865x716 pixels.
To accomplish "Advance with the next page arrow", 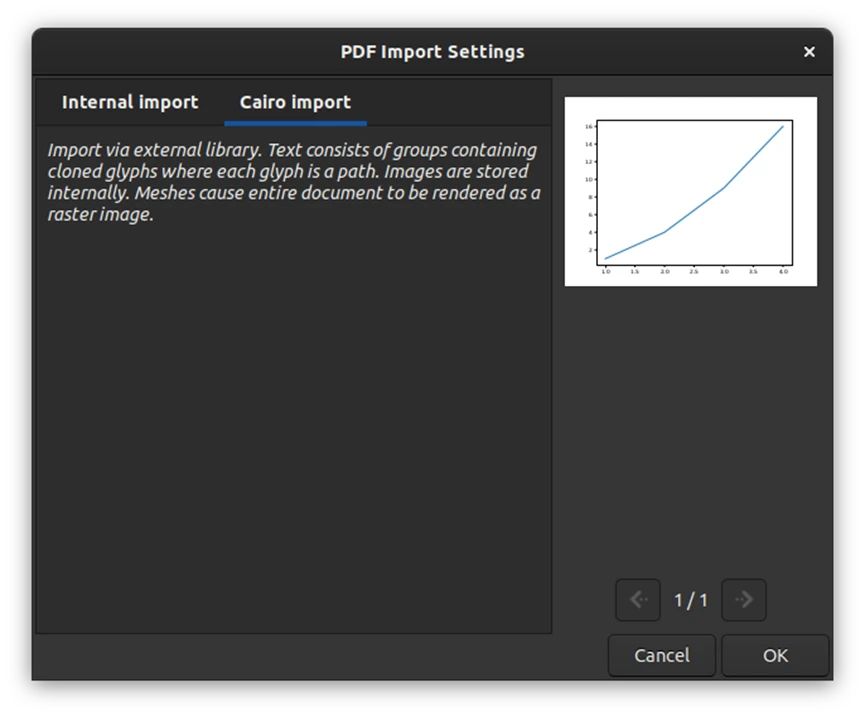I will click(743, 600).
